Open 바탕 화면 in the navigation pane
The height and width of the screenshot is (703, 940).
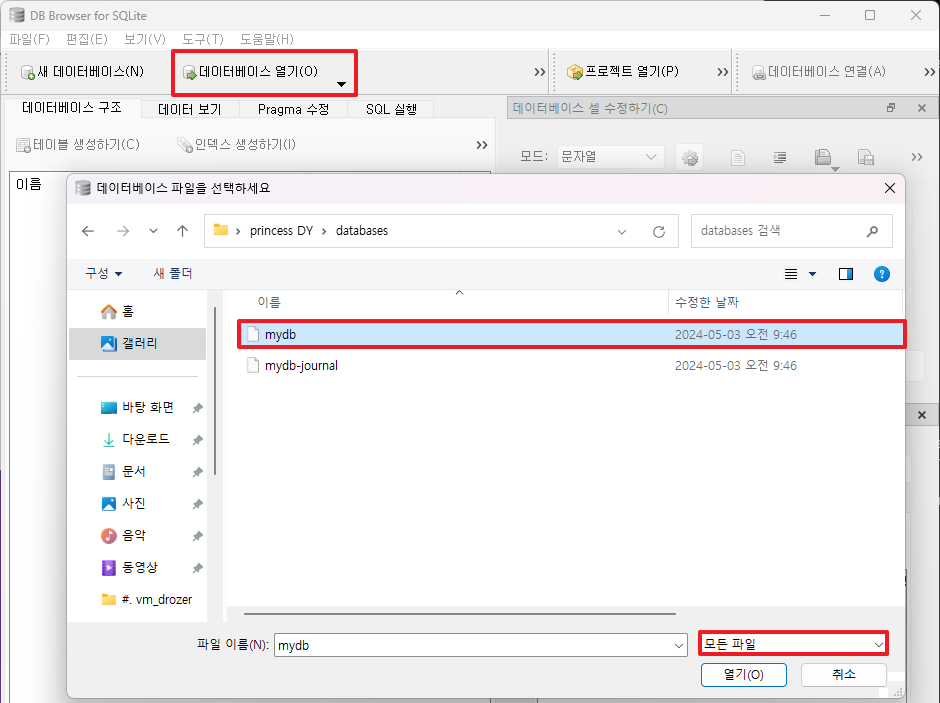[x=137, y=408]
